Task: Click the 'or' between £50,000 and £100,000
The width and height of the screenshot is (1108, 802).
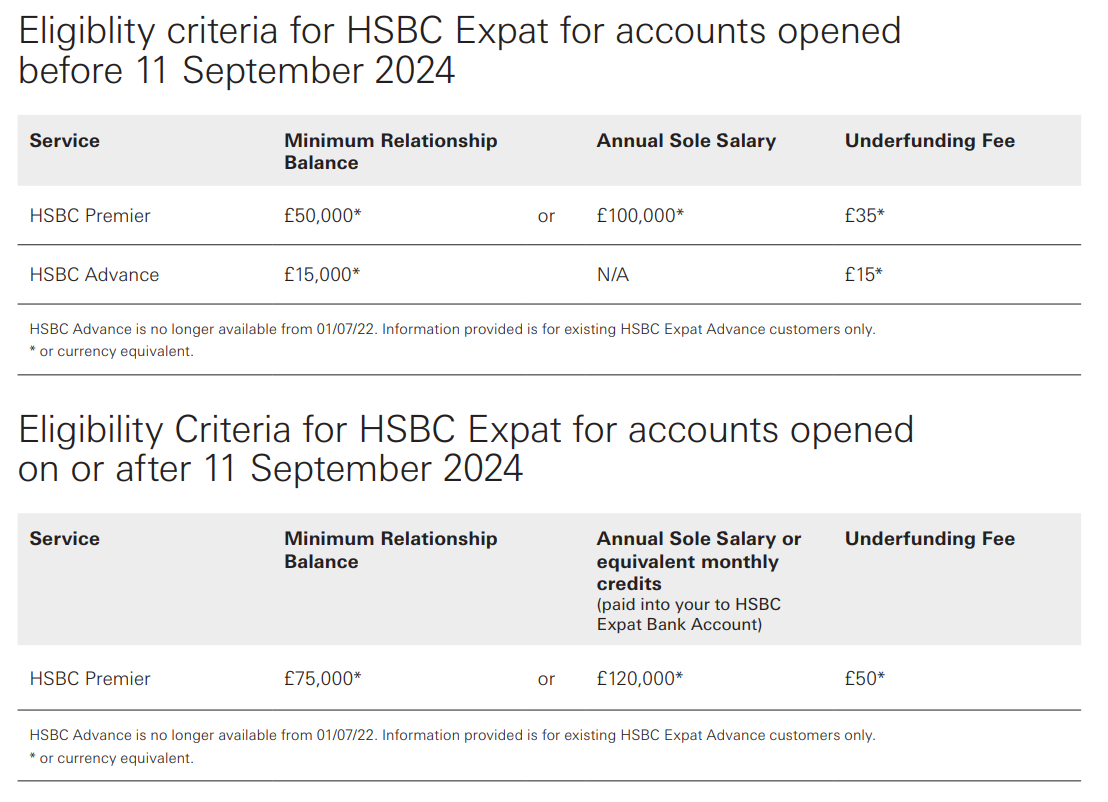Action: [546, 216]
